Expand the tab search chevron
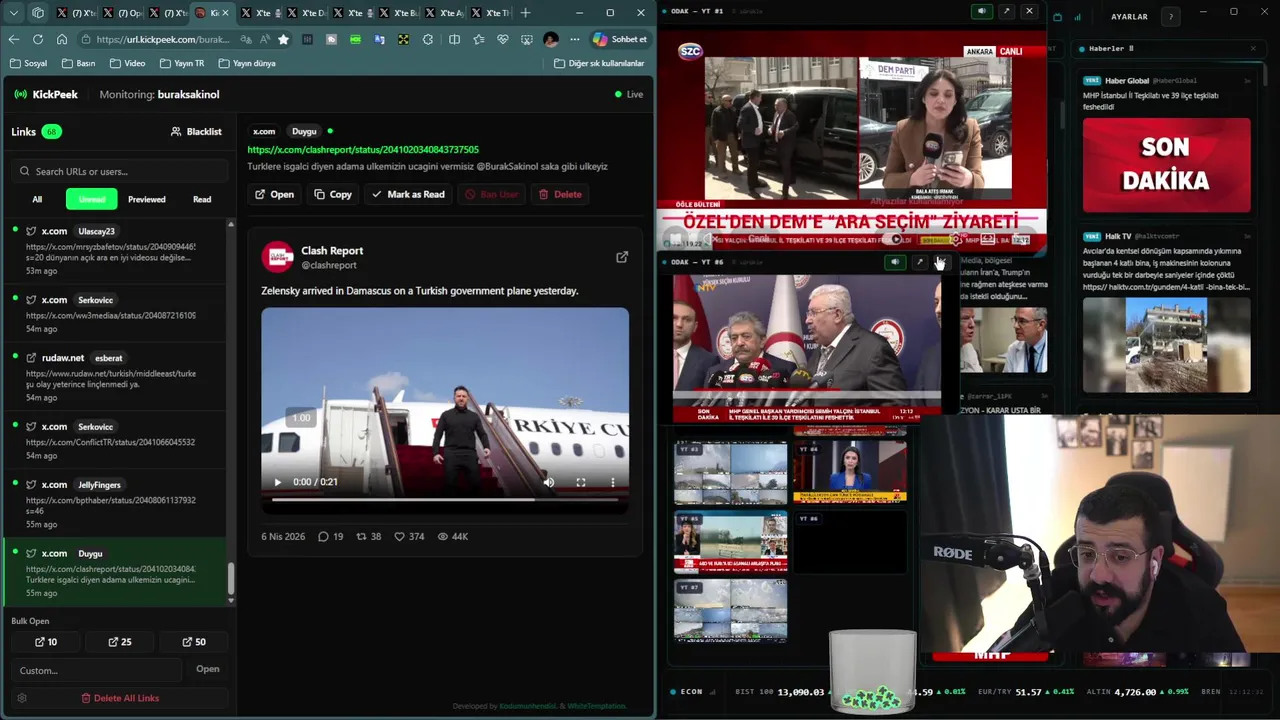 (x=13, y=13)
